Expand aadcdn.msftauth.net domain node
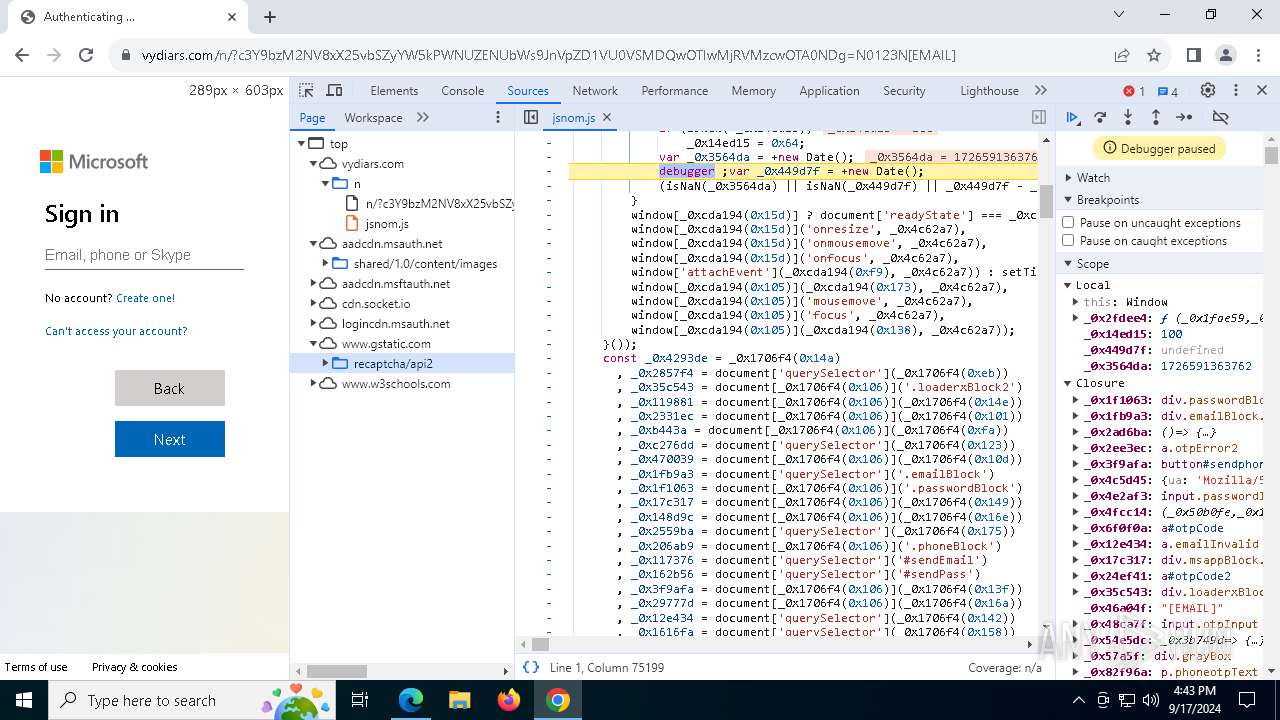 (x=313, y=283)
